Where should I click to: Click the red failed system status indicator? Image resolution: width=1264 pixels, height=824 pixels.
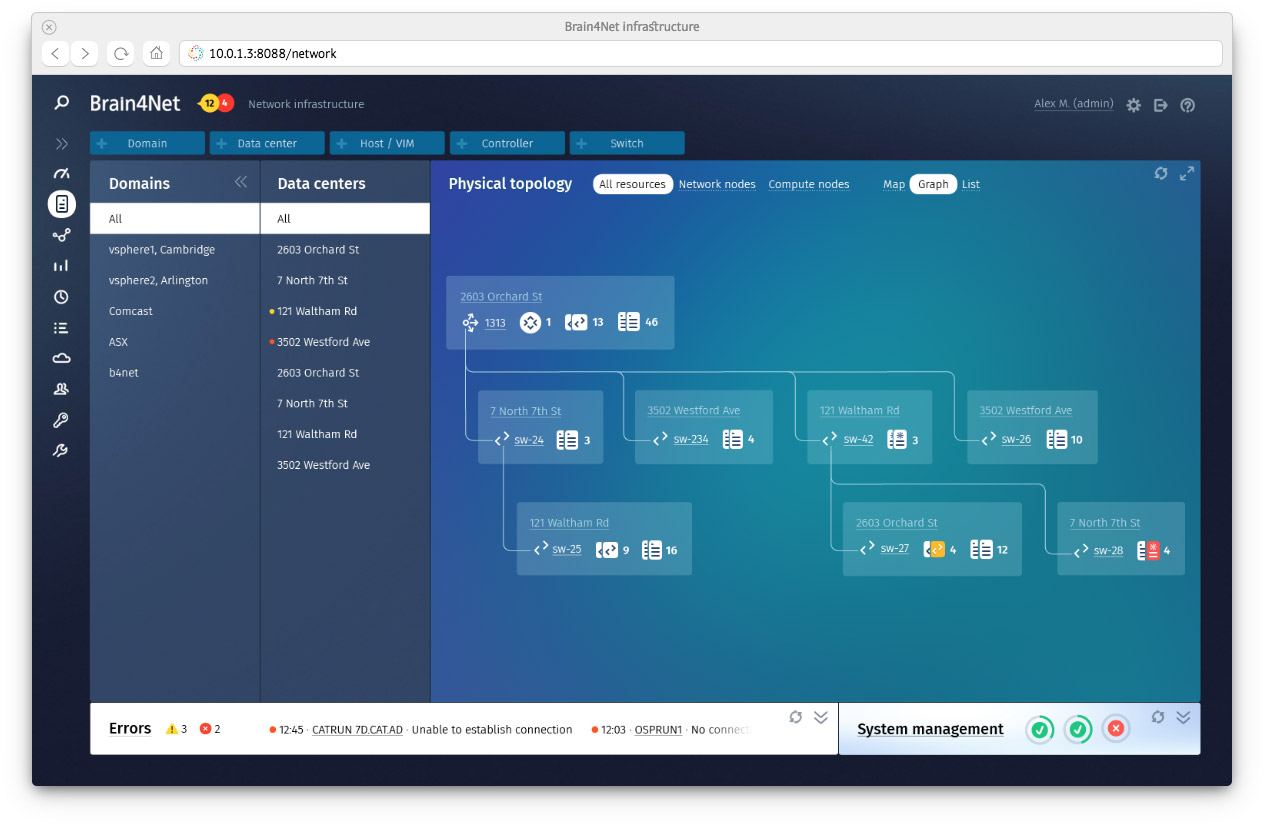tap(1116, 730)
